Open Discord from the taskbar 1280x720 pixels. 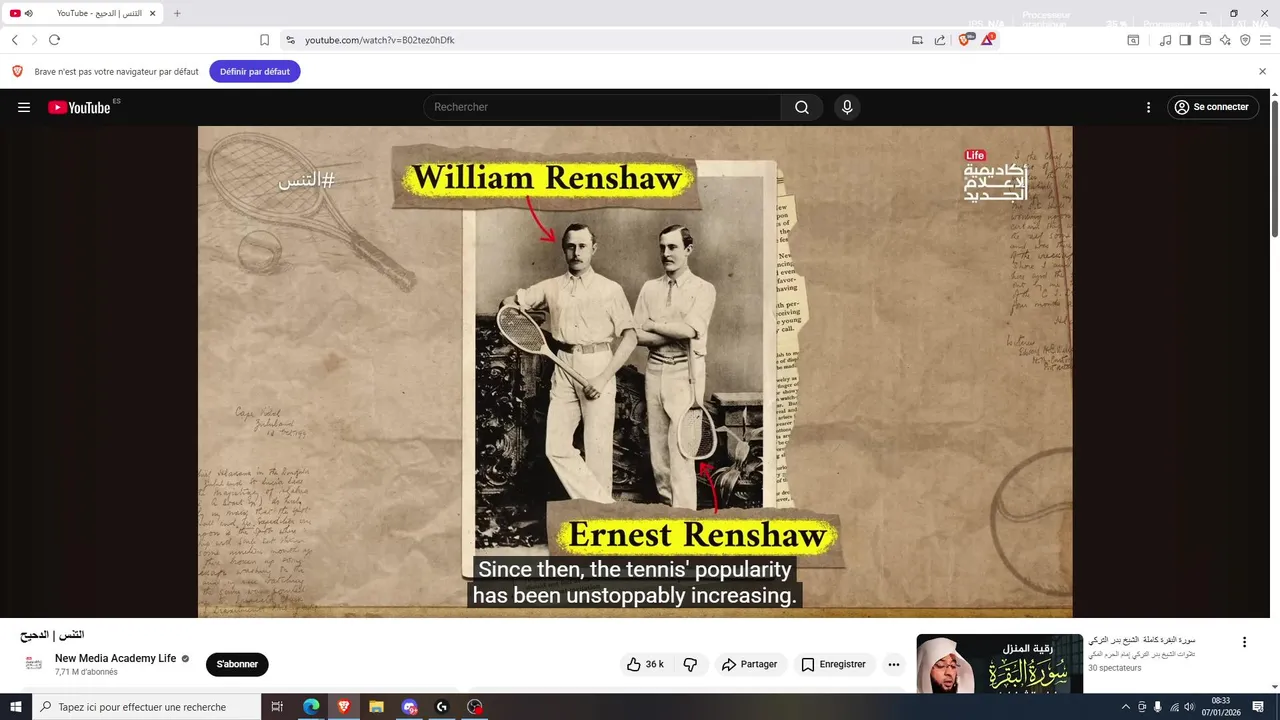point(409,707)
